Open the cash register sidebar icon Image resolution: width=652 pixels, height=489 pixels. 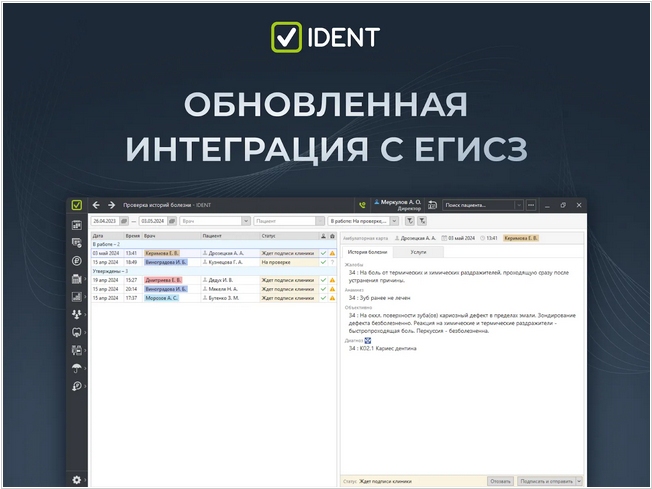pyautogui.click(x=77, y=279)
